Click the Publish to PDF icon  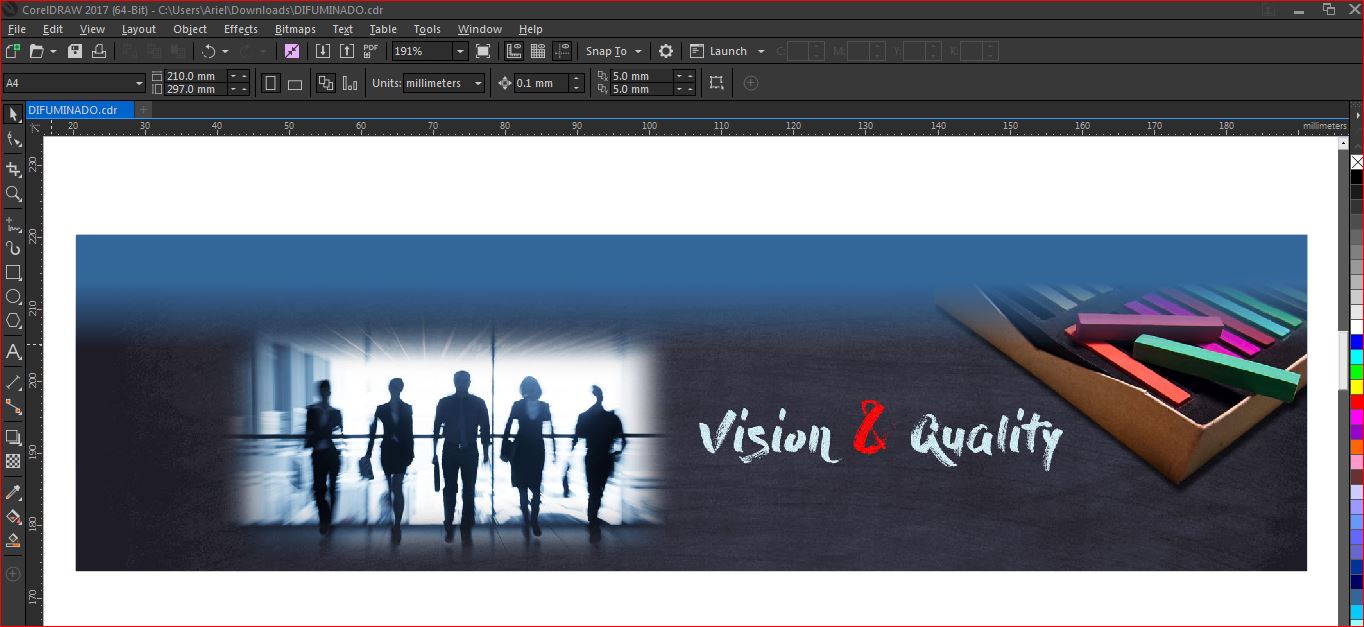pyautogui.click(x=370, y=51)
